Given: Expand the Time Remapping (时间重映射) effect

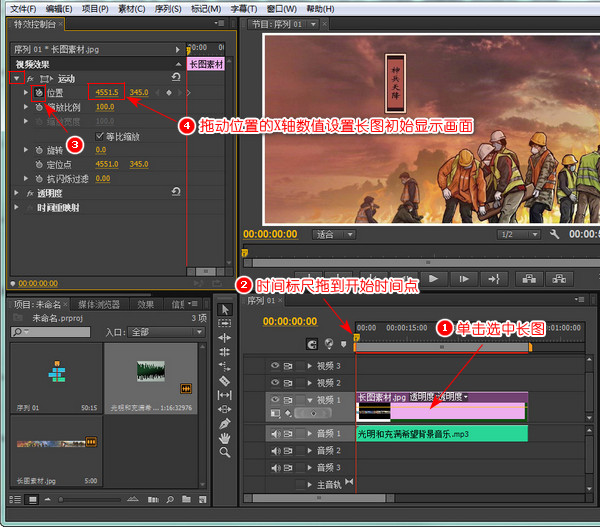Looking at the screenshot, I should point(16,207).
